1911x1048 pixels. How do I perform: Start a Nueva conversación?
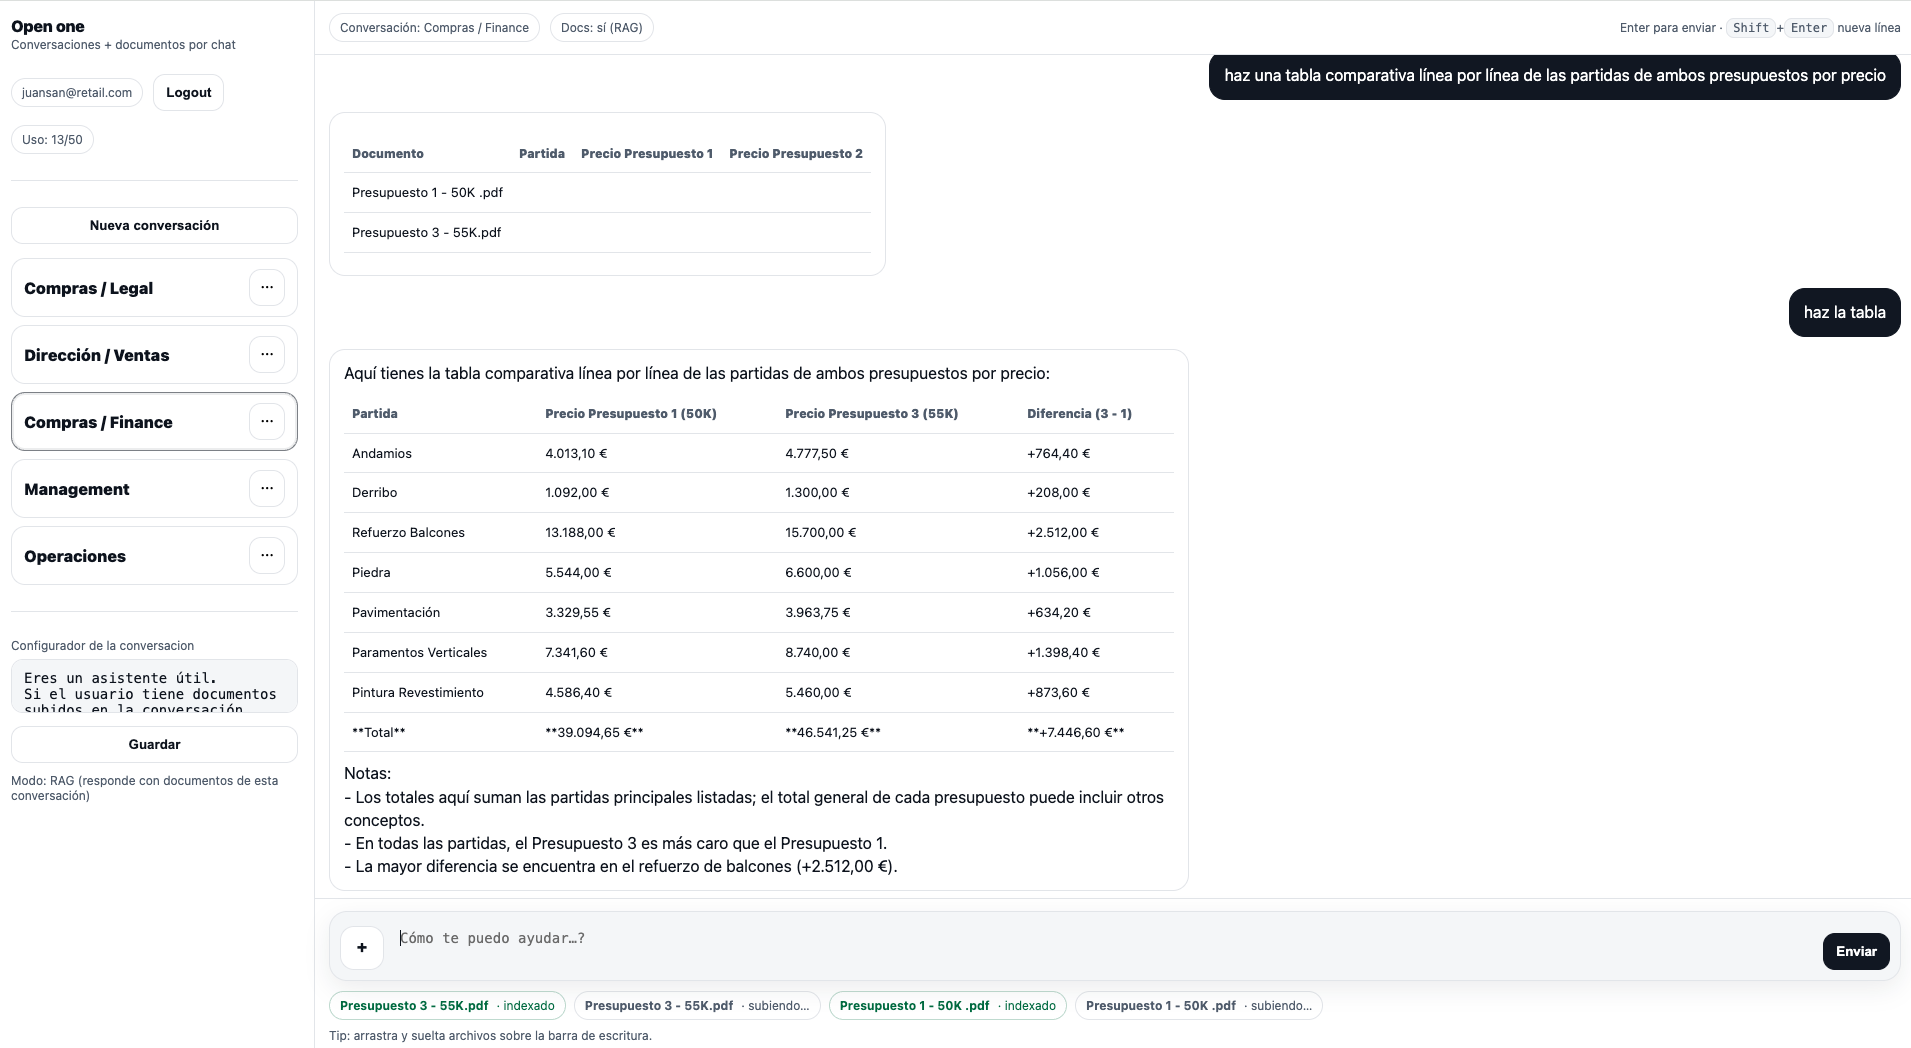click(x=153, y=225)
